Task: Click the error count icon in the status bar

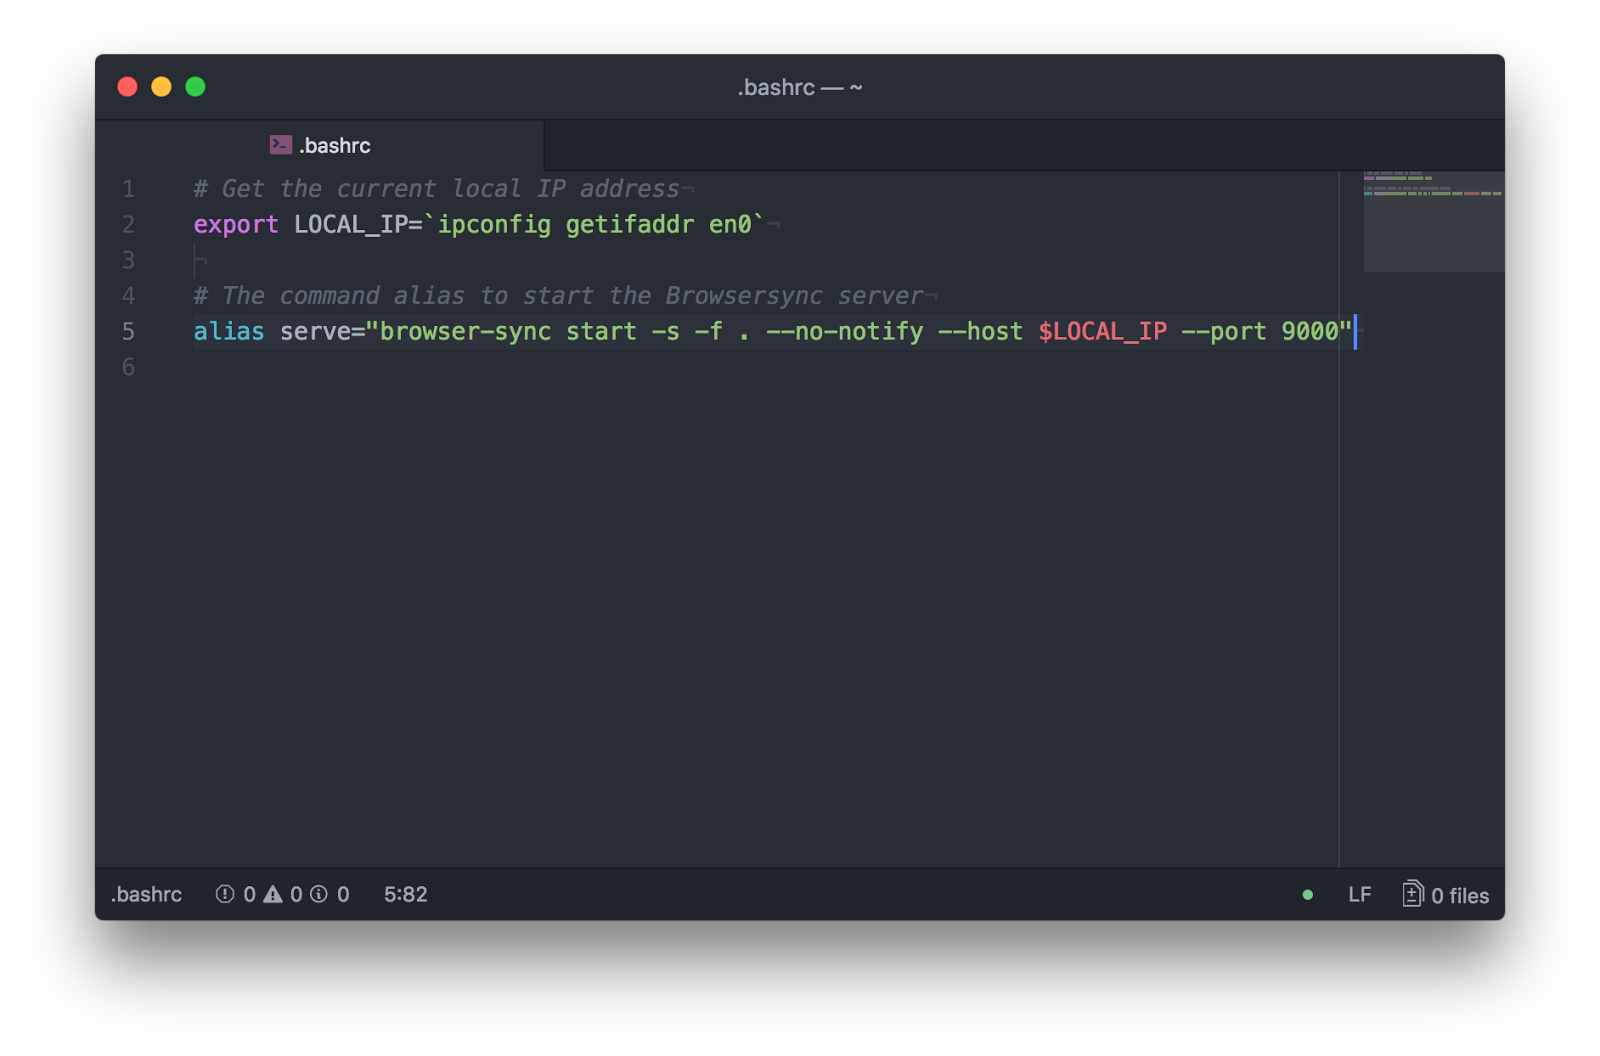Action: (x=227, y=894)
